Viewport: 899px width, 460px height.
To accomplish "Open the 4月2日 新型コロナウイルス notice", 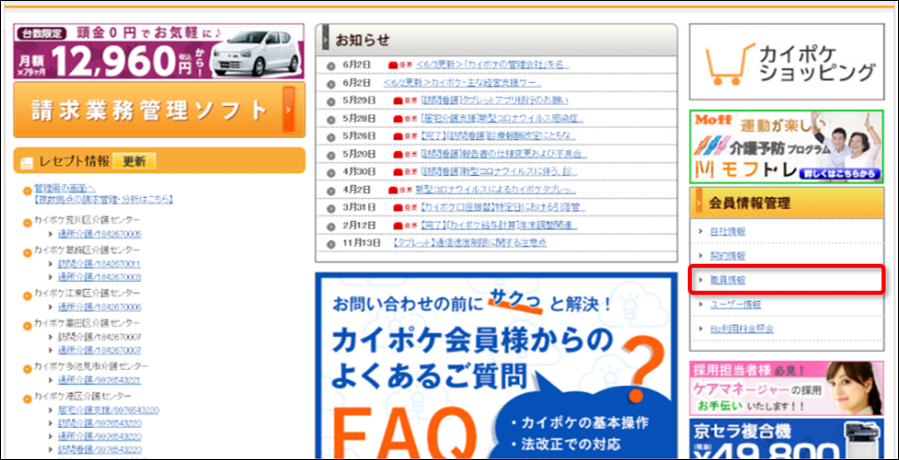I will click(495, 190).
